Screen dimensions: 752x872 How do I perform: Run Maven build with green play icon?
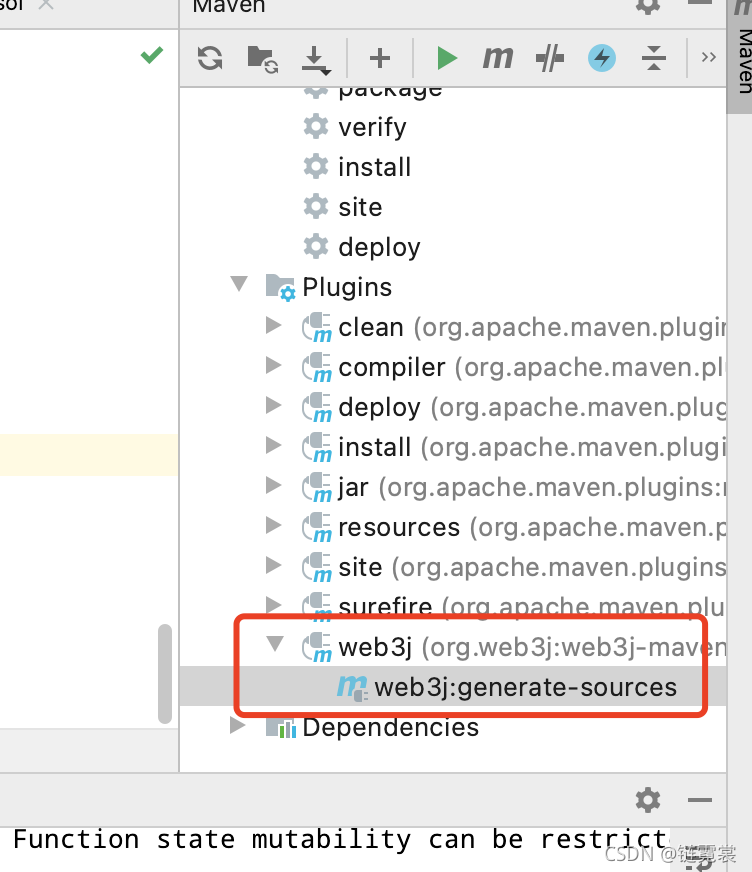(x=447, y=58)
